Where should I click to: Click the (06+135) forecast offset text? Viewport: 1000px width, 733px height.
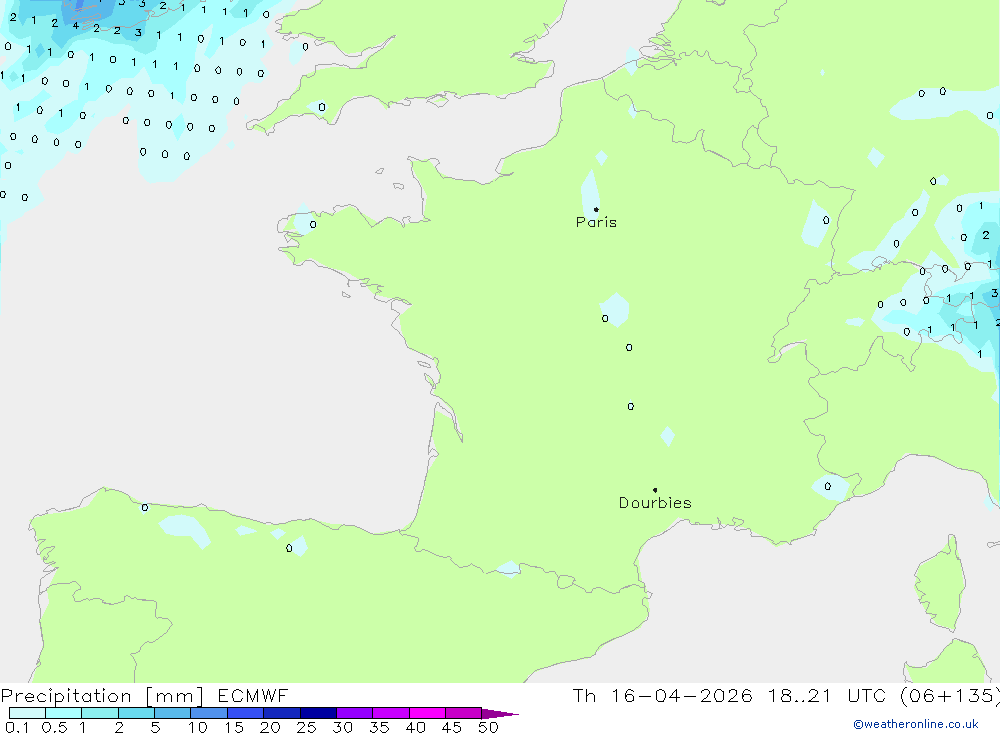[950, 695]
